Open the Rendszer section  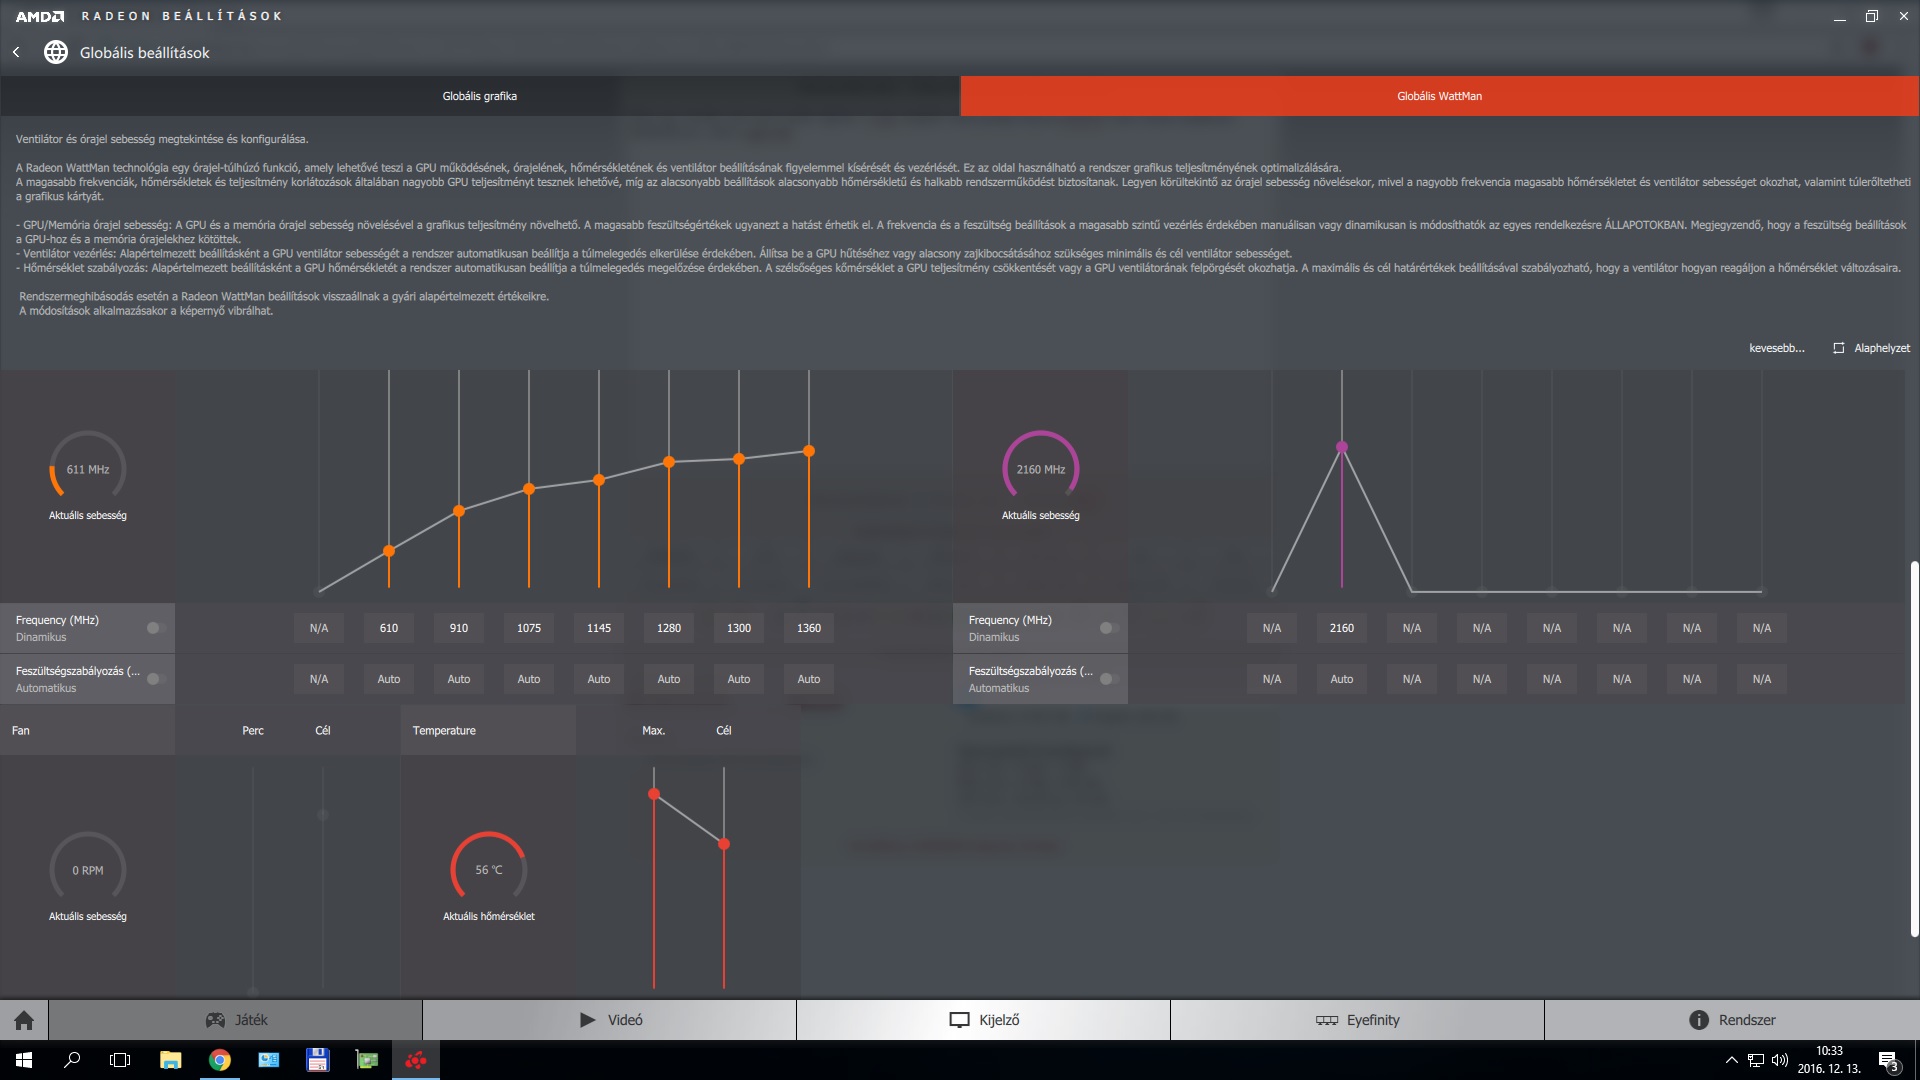point(1732,1020)
